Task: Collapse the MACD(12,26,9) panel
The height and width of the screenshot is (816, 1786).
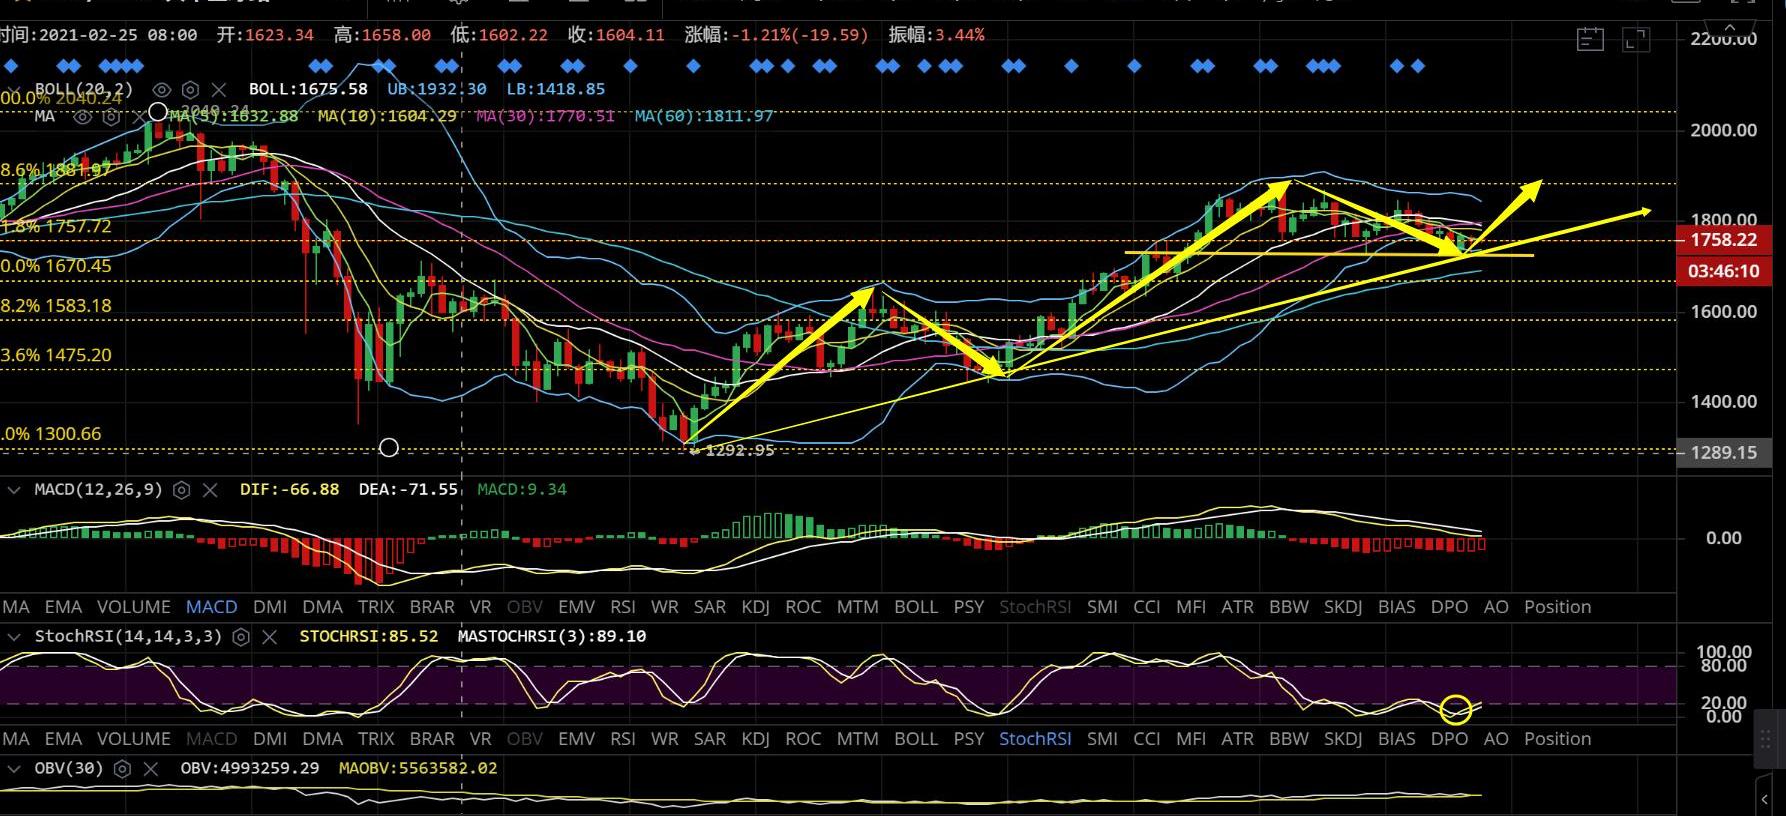Action: coord(15,490)
